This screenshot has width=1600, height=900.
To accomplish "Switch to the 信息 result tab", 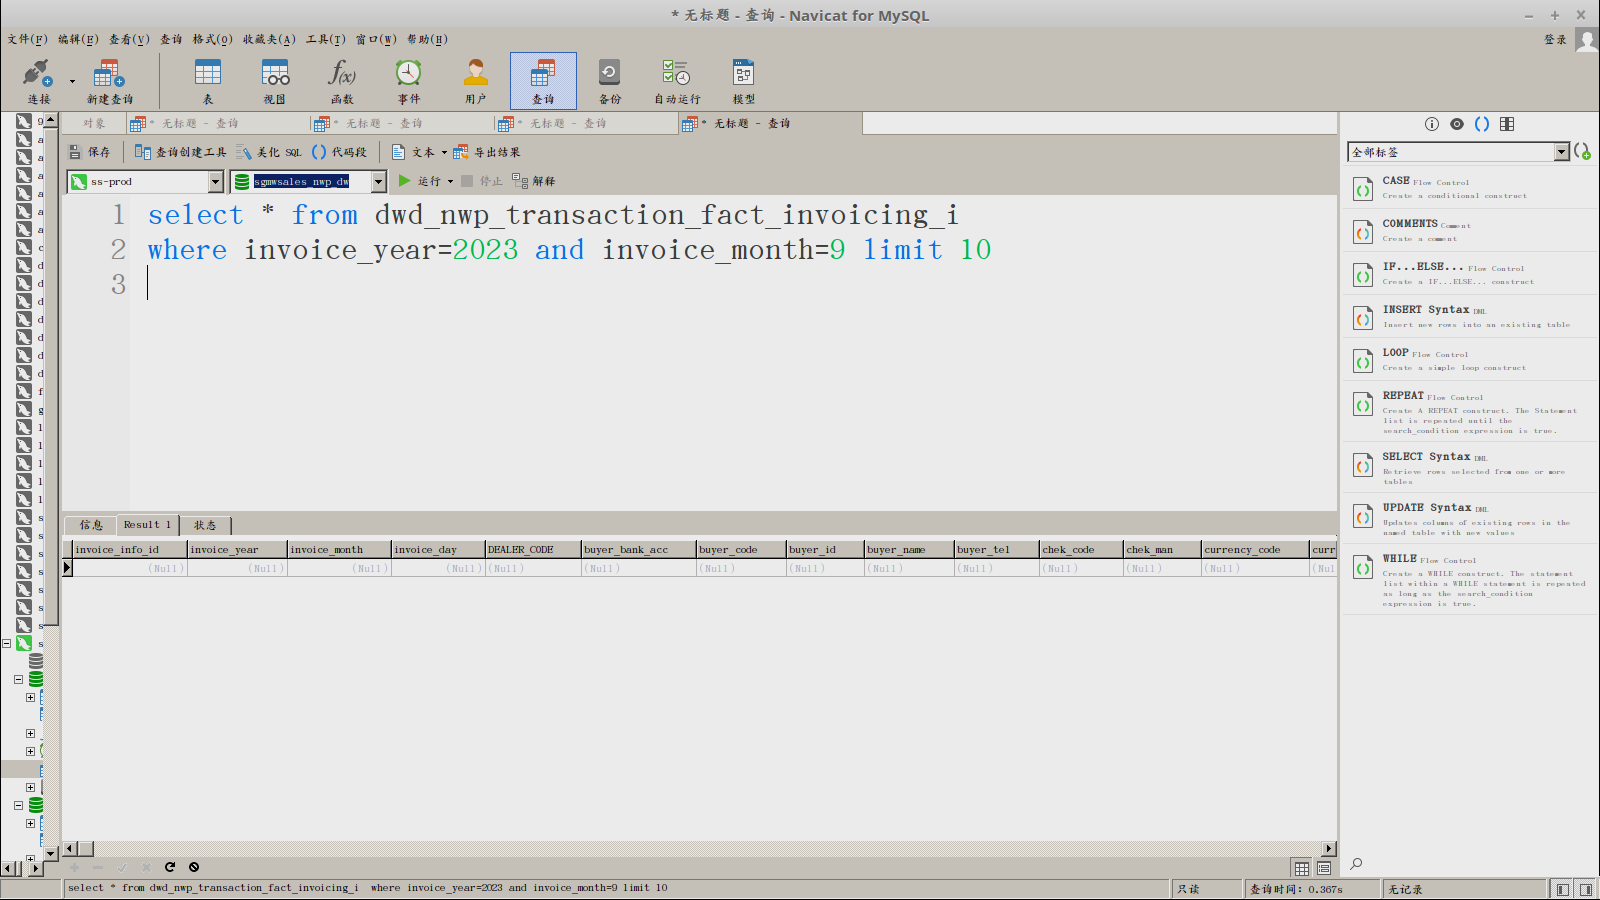I will pyautogui.click(x=91, y=525).
